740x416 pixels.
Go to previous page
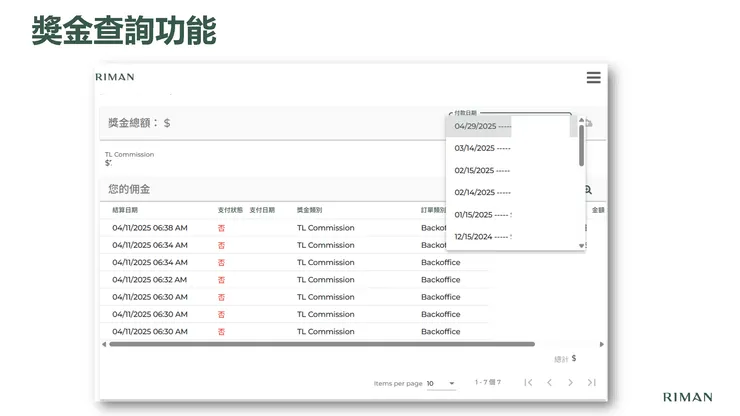click(549, 382)
